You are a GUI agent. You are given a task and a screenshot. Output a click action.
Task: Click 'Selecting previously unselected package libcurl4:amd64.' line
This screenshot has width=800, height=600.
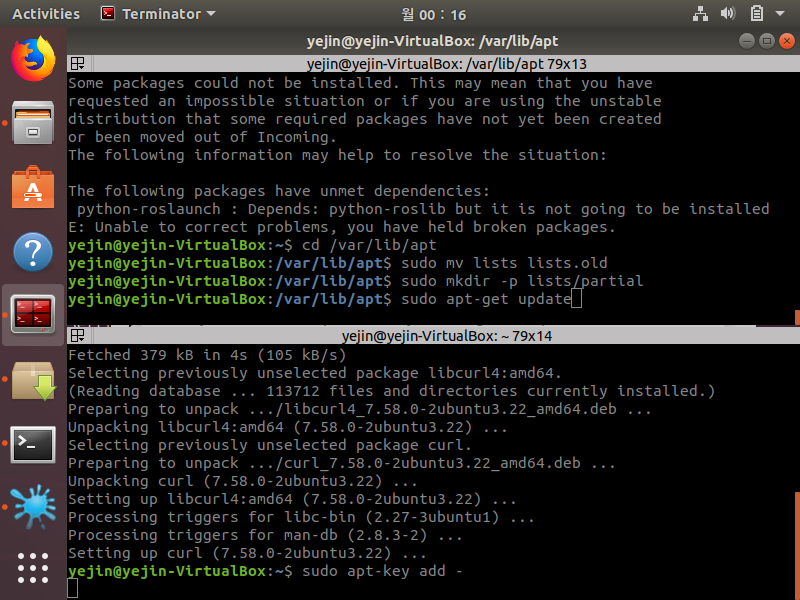[x=315, y=373]
